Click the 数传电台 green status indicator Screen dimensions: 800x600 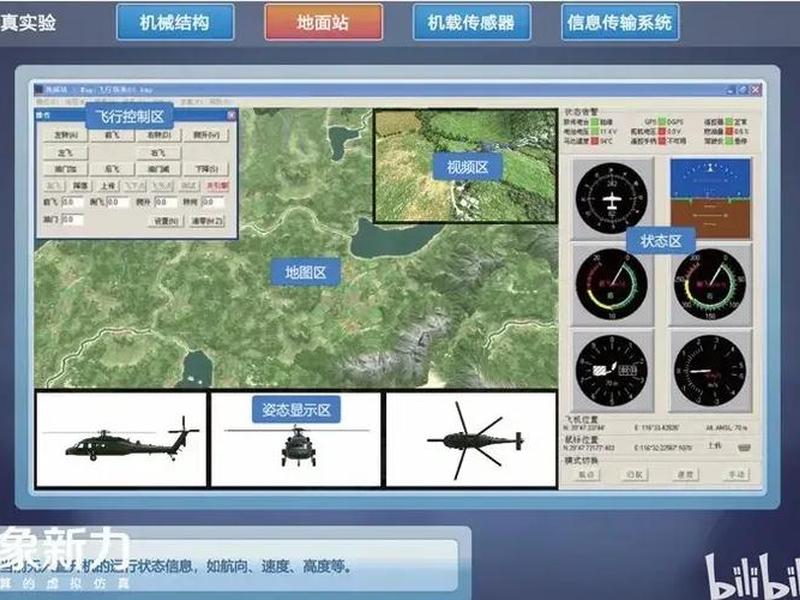594,122
